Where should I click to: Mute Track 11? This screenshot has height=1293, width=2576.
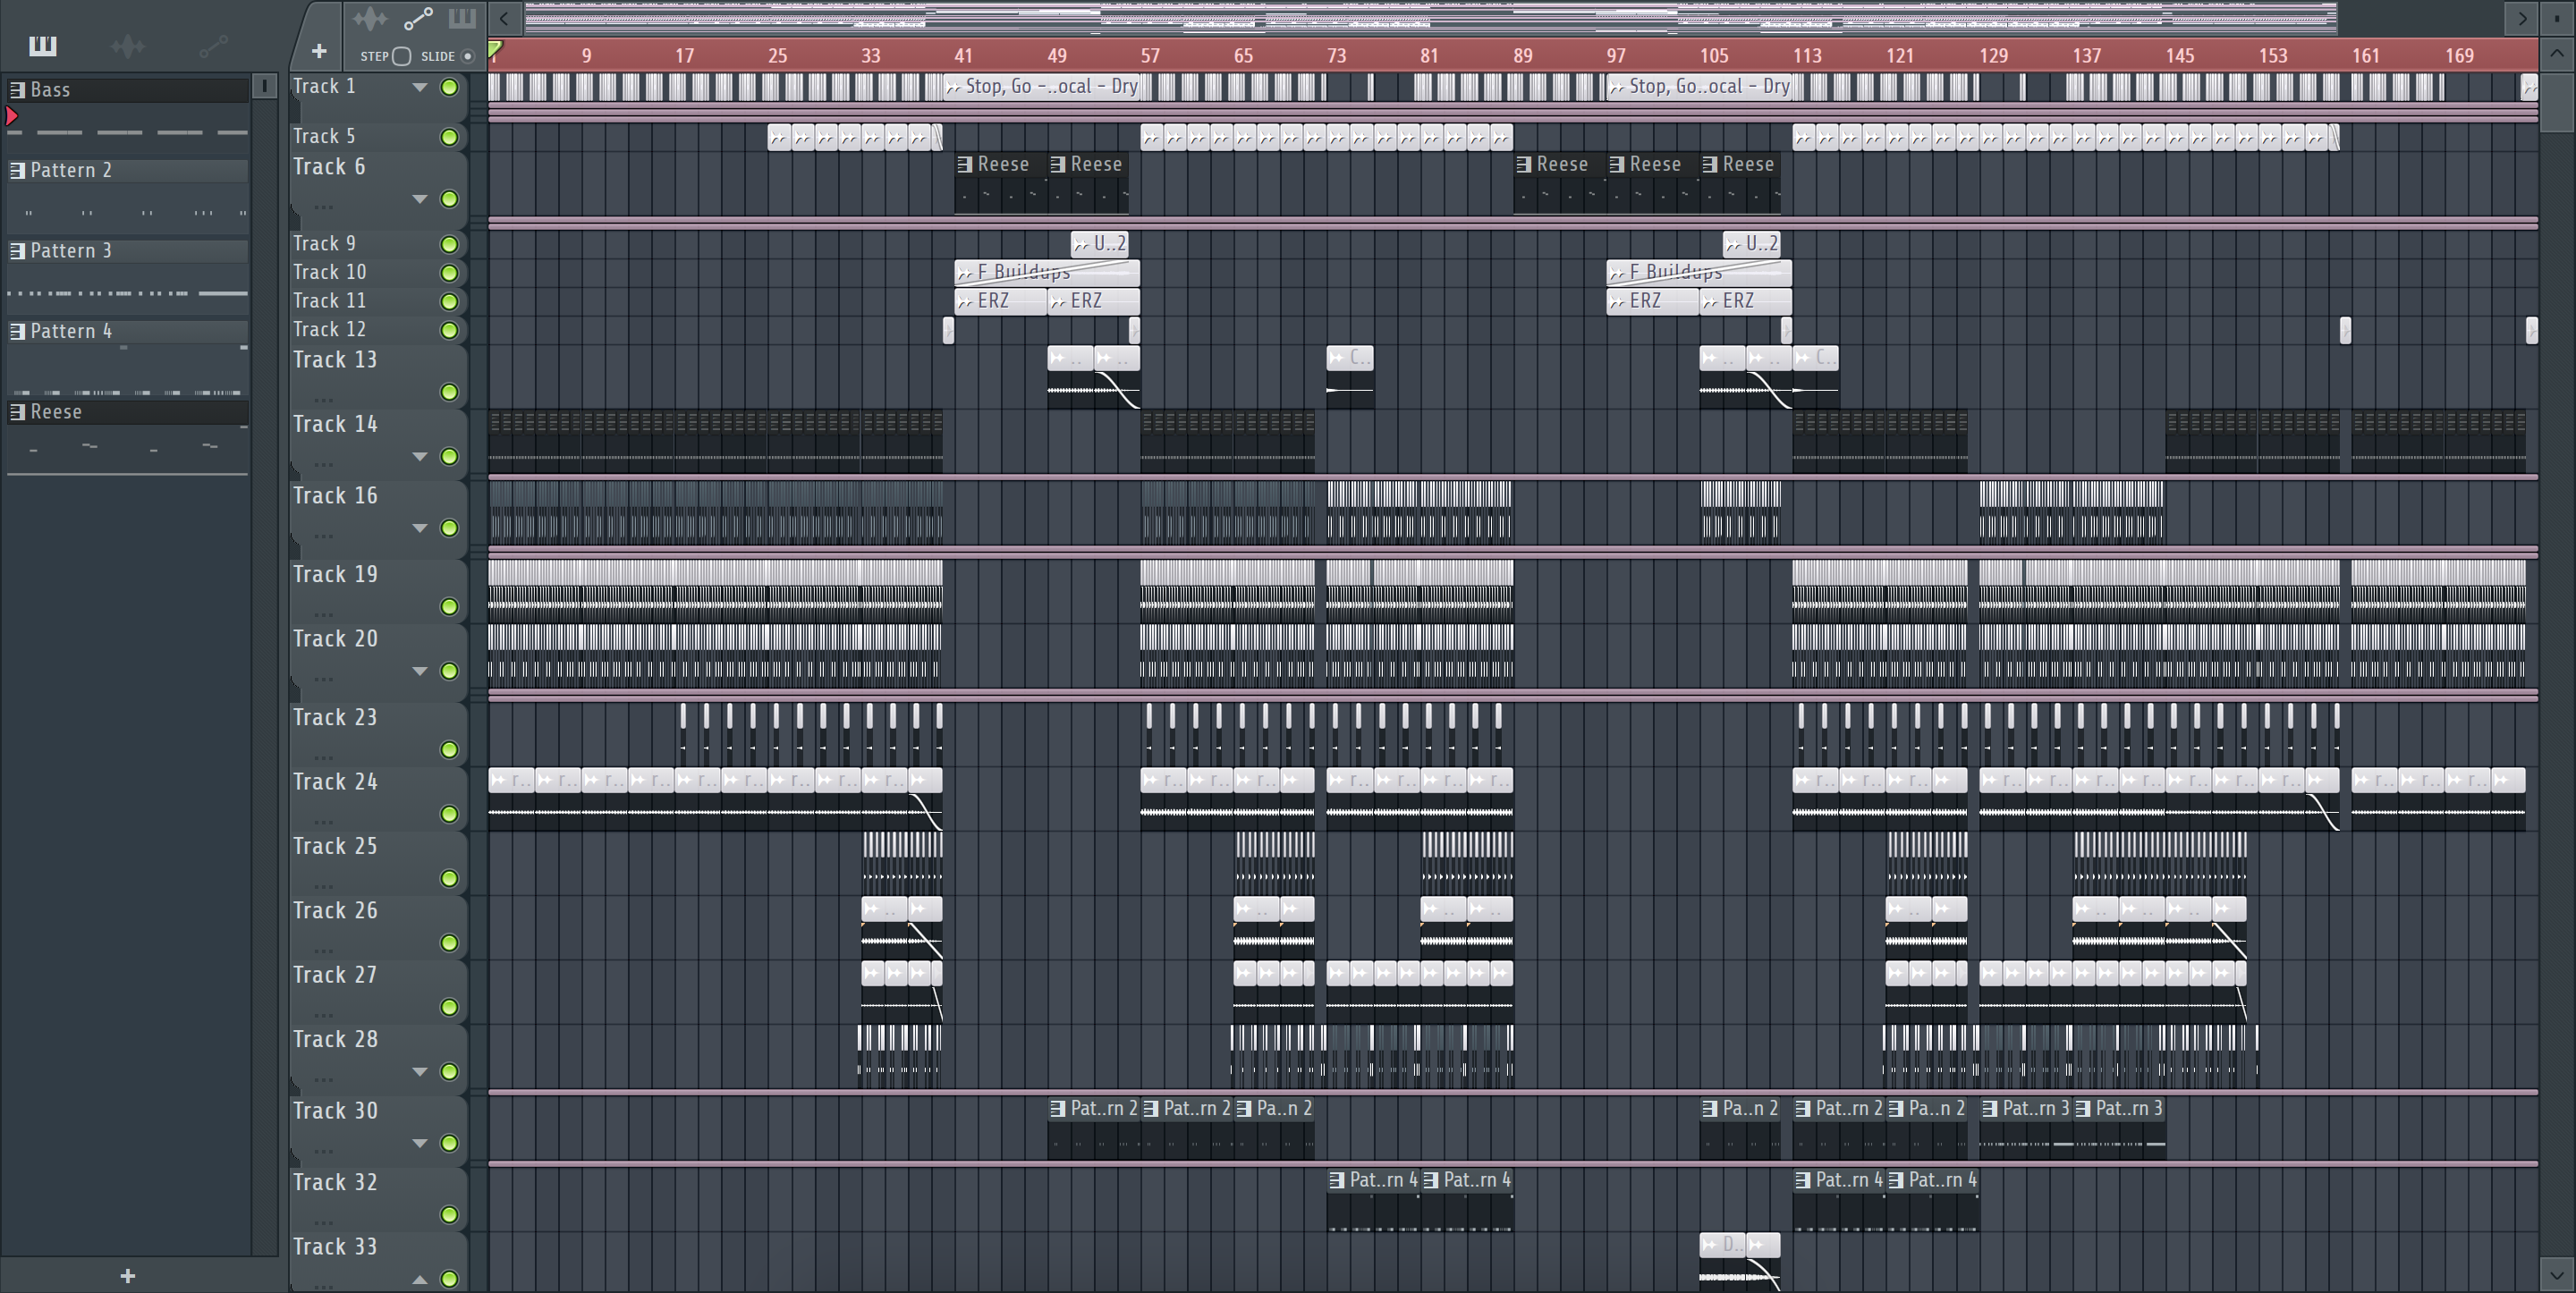[450, 301]
